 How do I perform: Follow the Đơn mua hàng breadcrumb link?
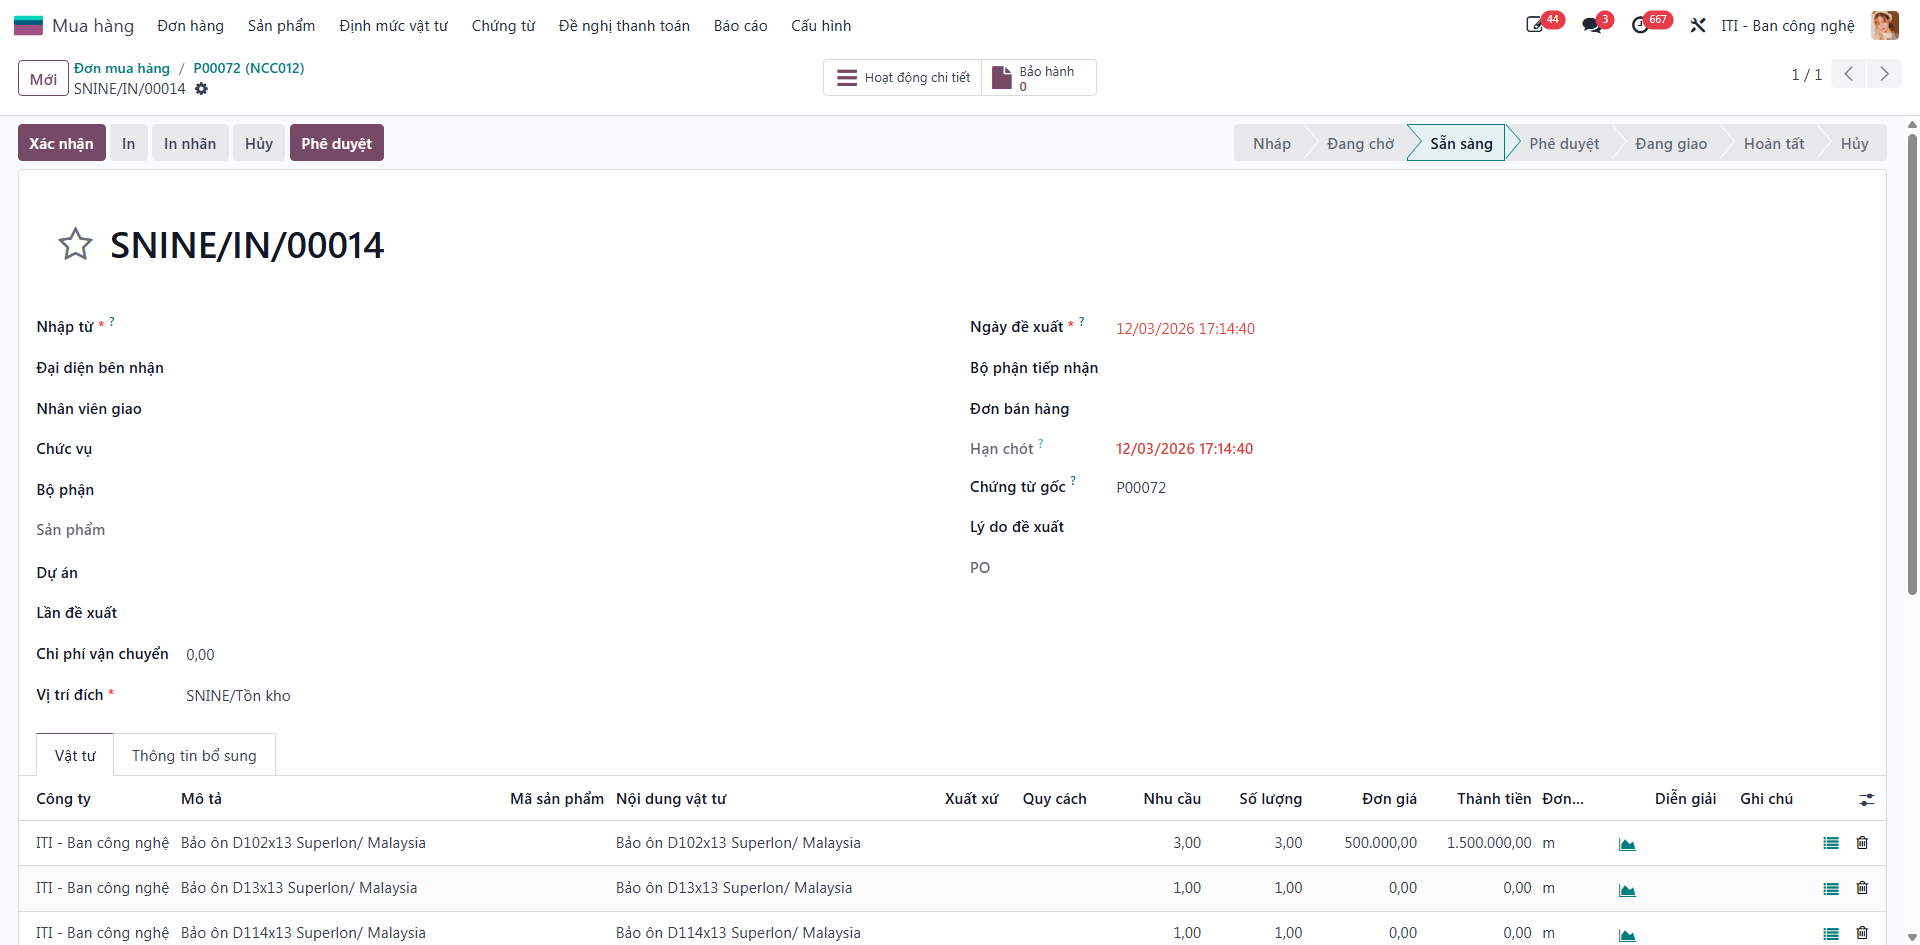(122, 68)
